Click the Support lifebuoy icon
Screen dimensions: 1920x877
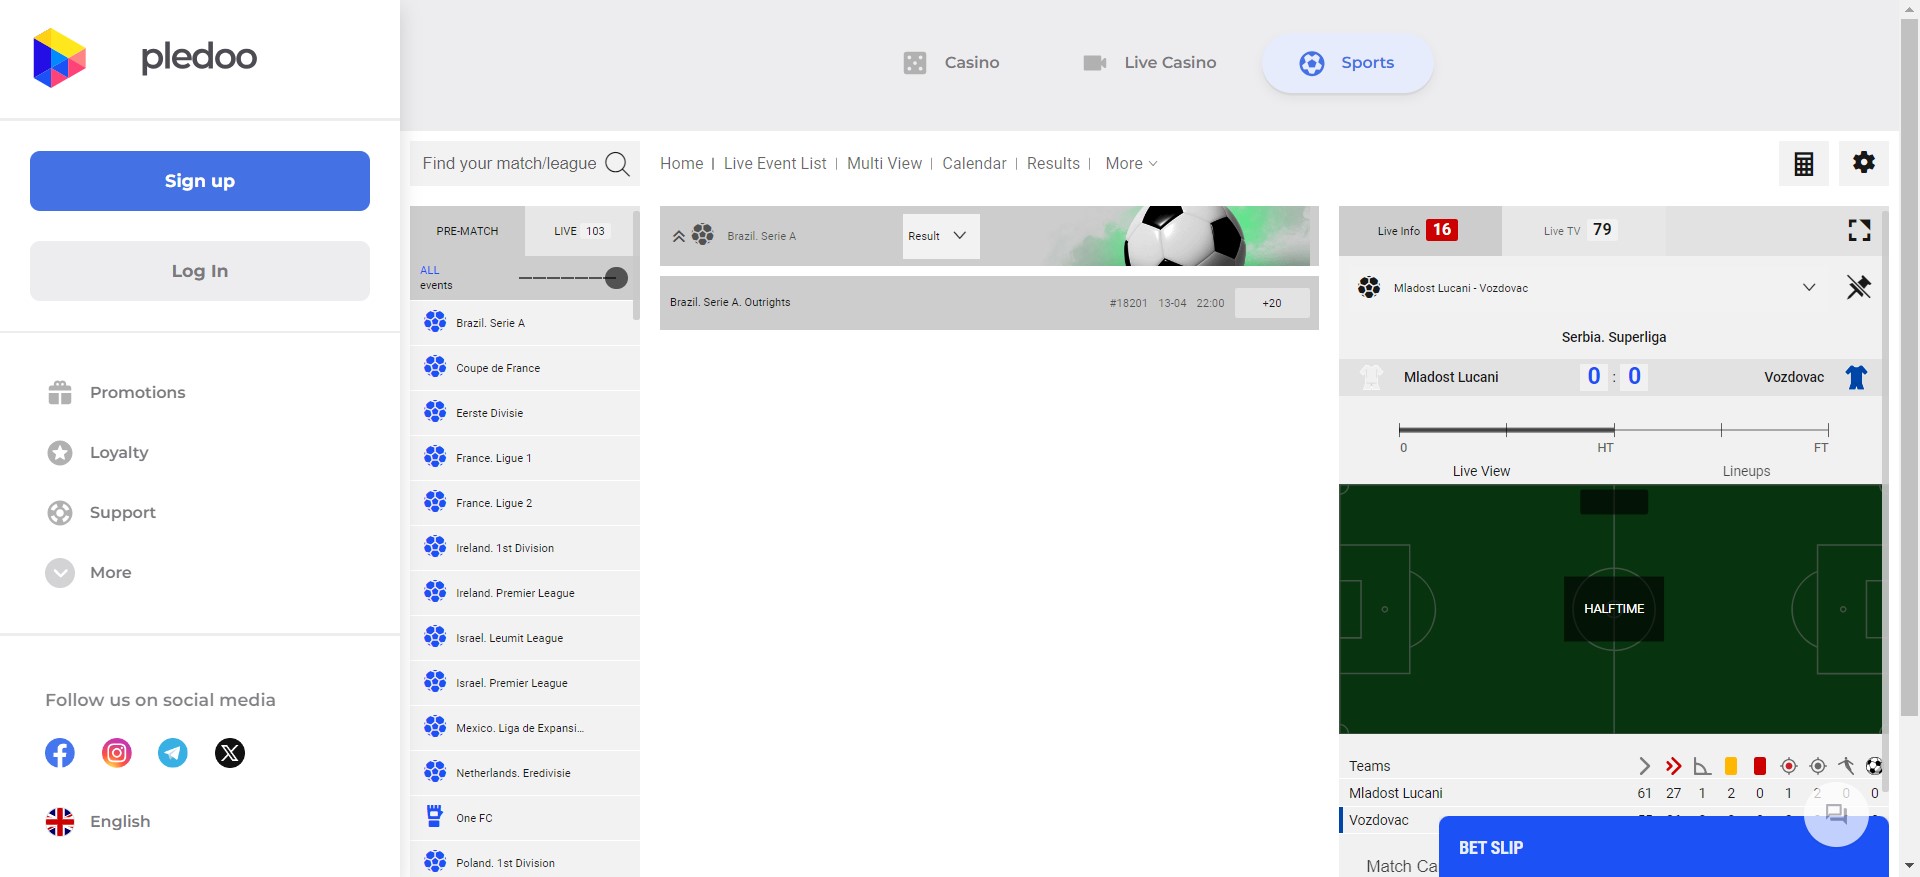pos(60,513)
